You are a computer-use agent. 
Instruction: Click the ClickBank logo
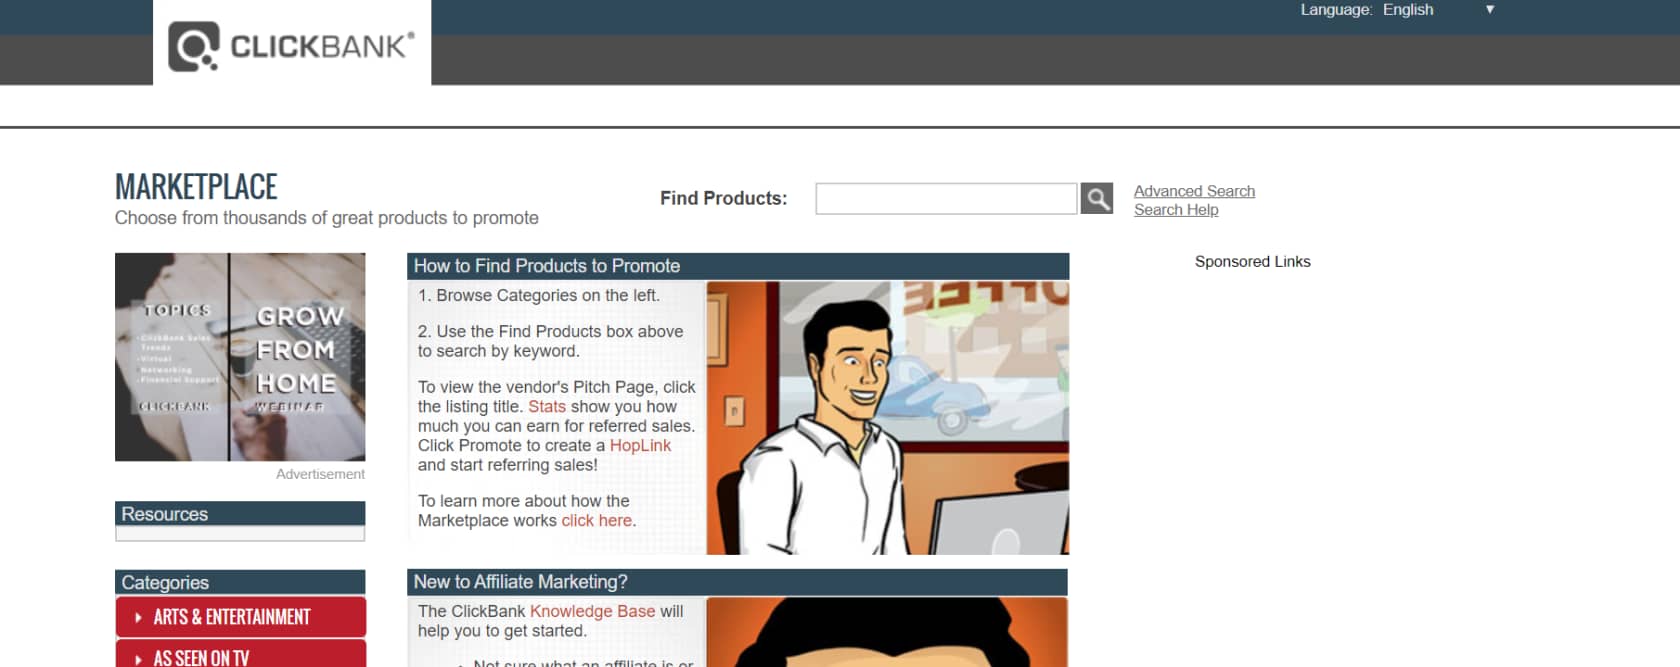[291, 46]
